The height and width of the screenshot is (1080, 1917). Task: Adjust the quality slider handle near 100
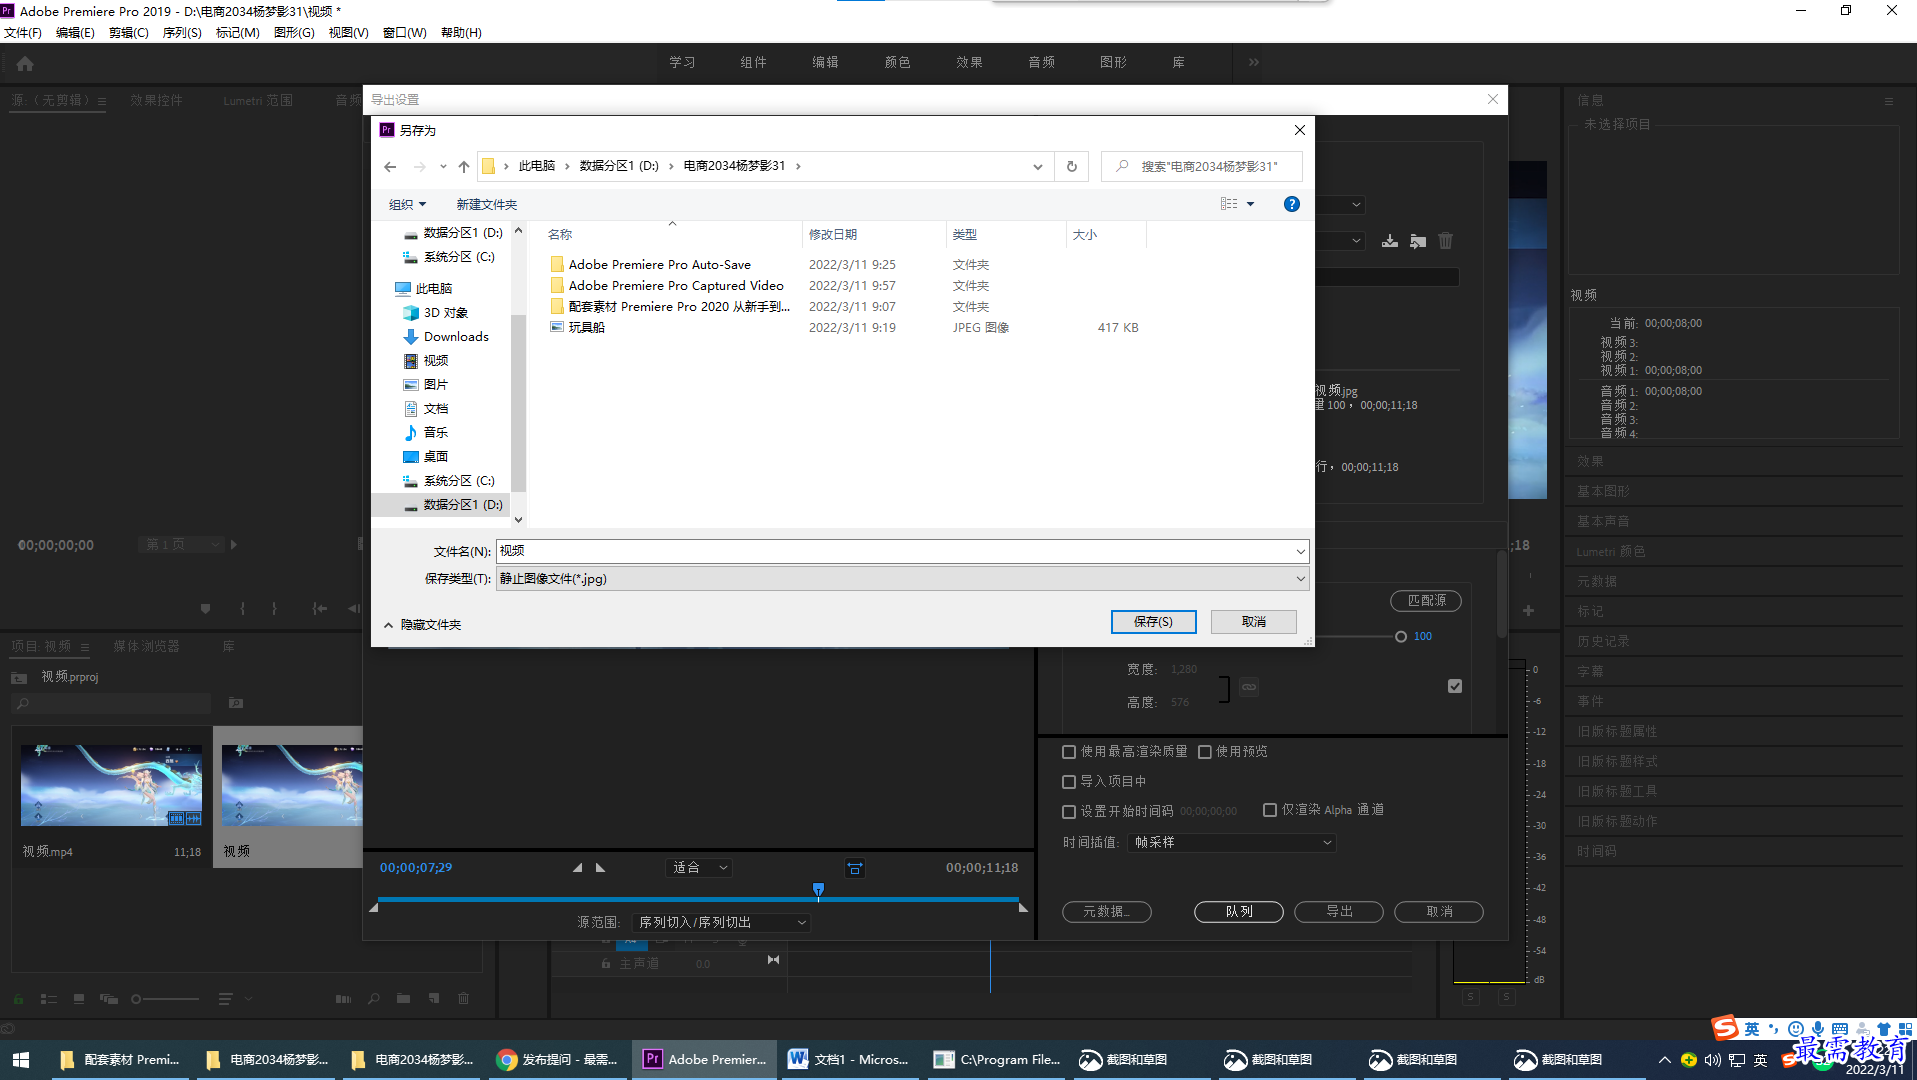pos(1401,637)
